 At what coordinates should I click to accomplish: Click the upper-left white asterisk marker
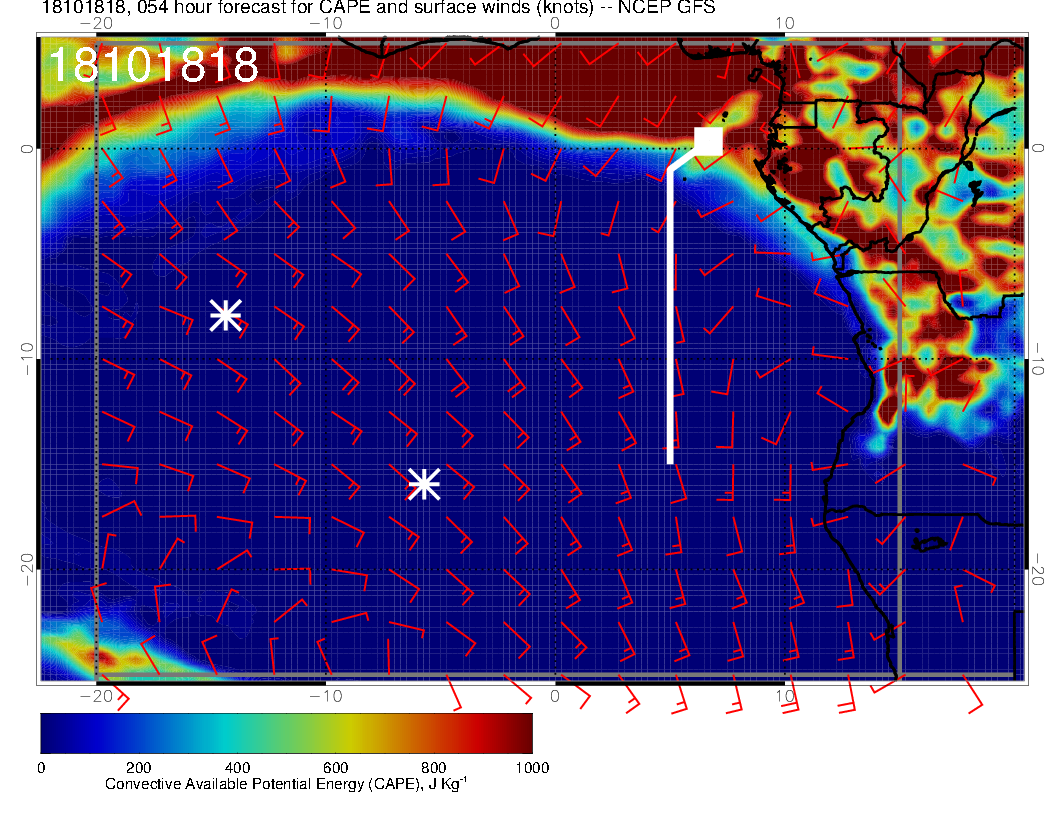click(x=225, y=315)
